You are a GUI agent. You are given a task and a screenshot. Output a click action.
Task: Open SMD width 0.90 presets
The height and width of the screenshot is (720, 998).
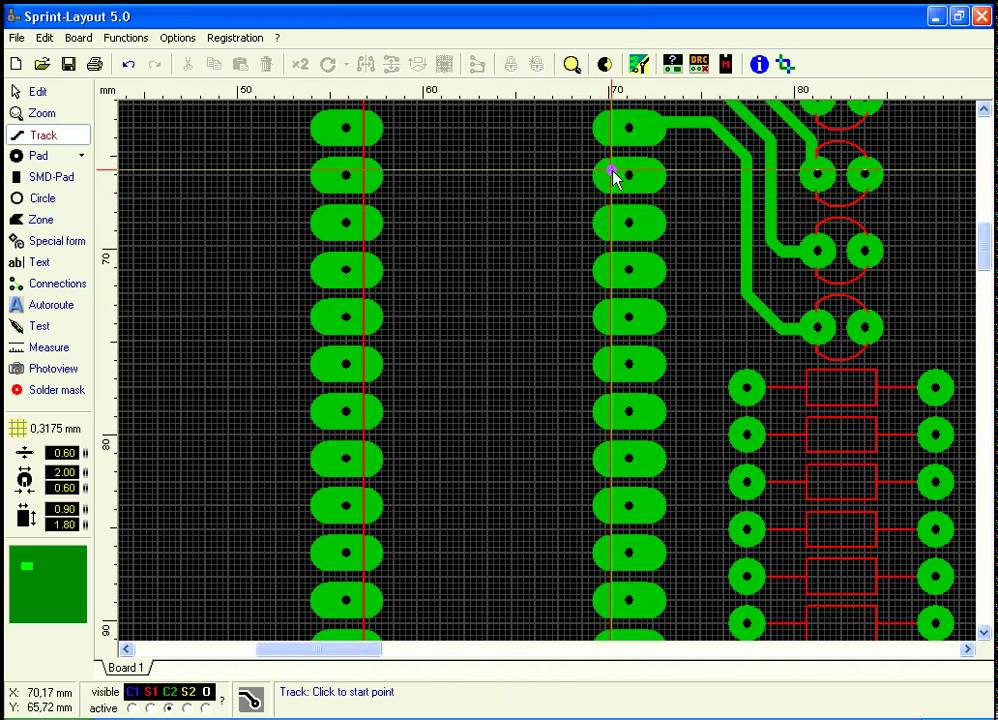click(x=85, y=509)
